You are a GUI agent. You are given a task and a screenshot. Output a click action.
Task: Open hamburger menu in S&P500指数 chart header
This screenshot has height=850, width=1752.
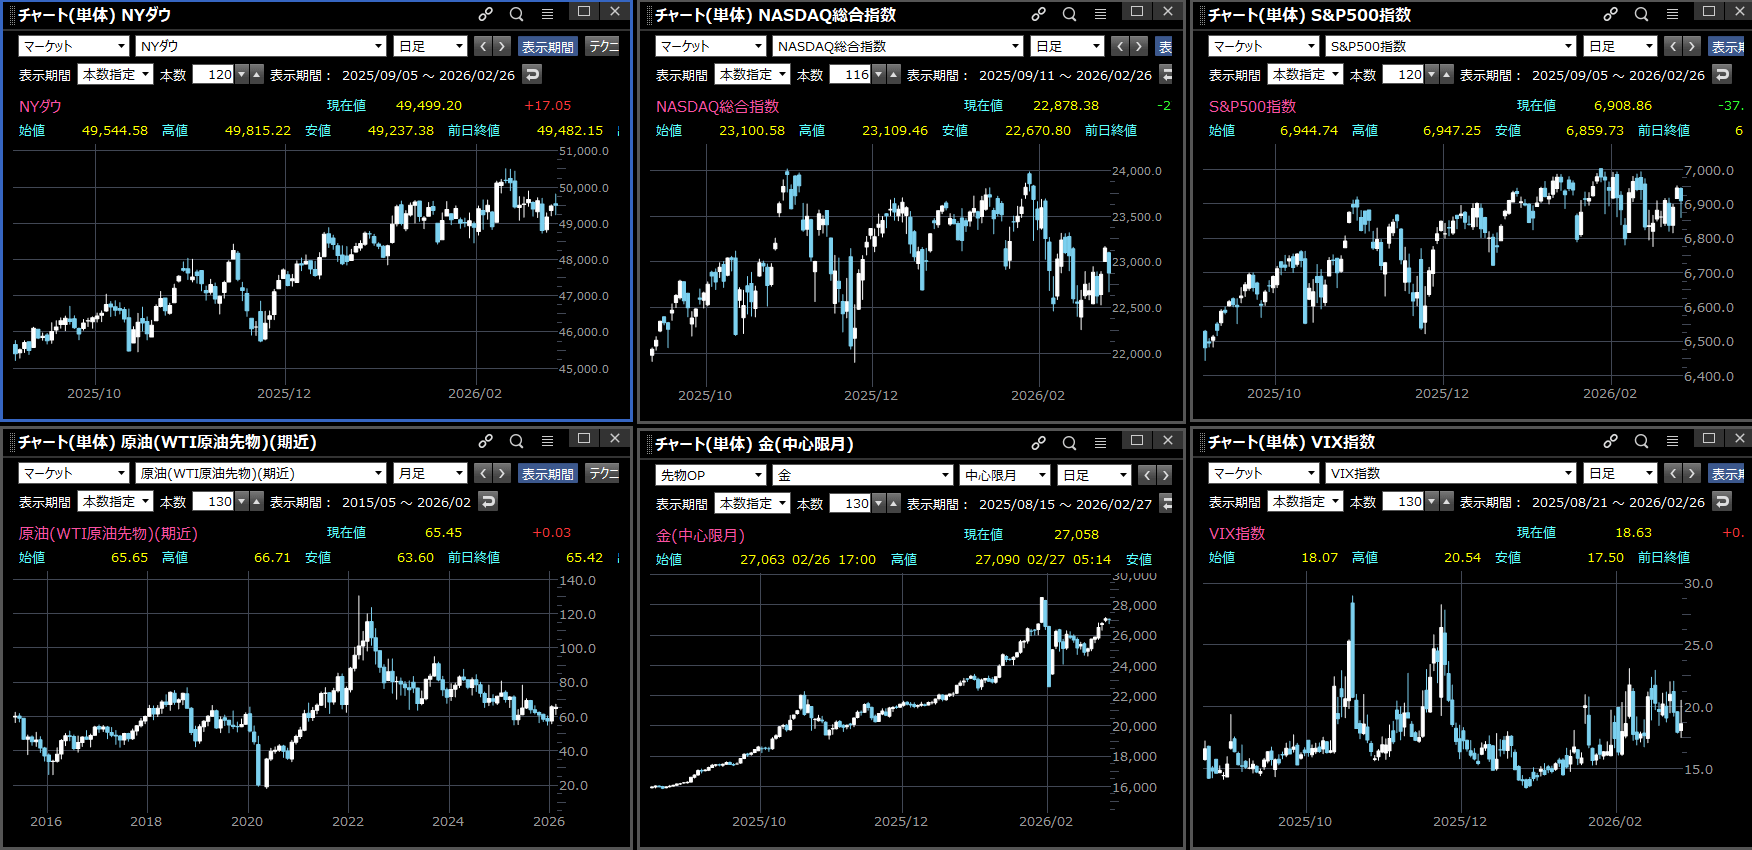1672,14
